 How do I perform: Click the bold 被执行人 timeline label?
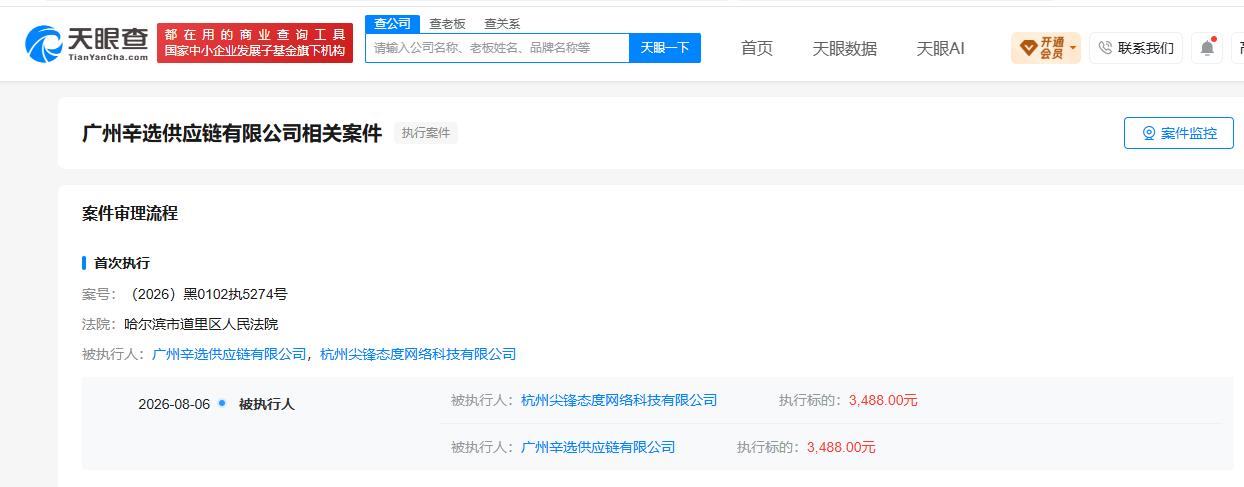(267, 404)
